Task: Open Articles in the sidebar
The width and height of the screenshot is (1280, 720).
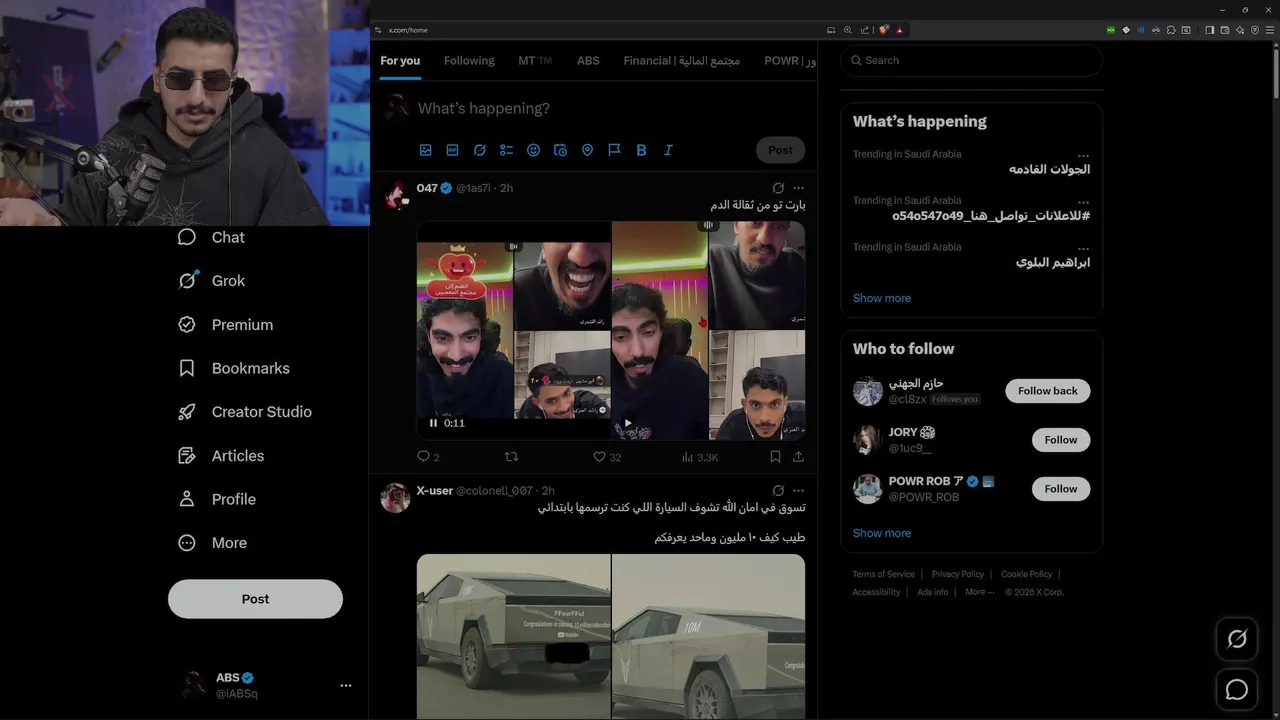Action: (220, 456)
